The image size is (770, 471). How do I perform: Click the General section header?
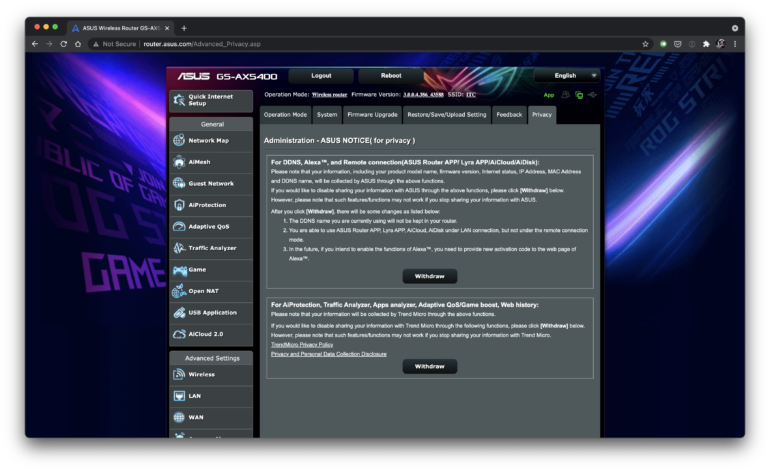coord(212,124)
